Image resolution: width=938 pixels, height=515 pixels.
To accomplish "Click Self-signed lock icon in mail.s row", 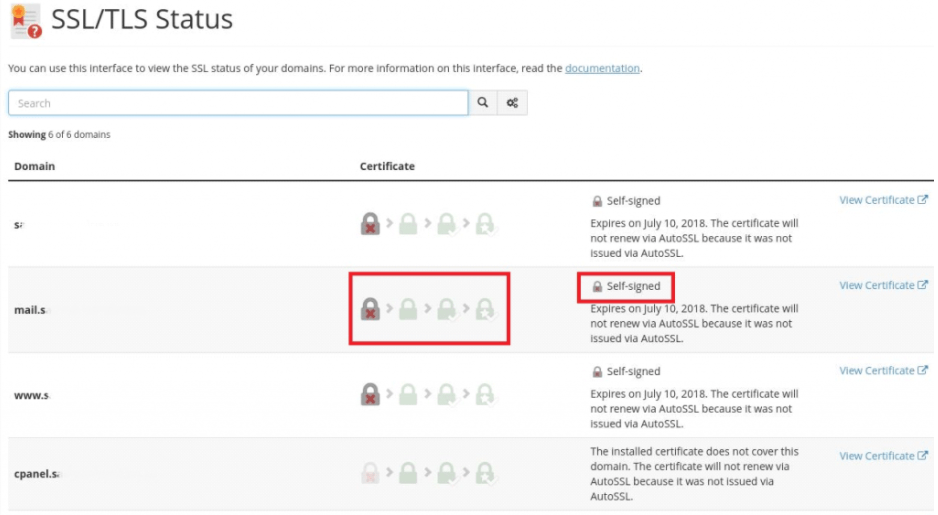I will click(x=597, y=287).
